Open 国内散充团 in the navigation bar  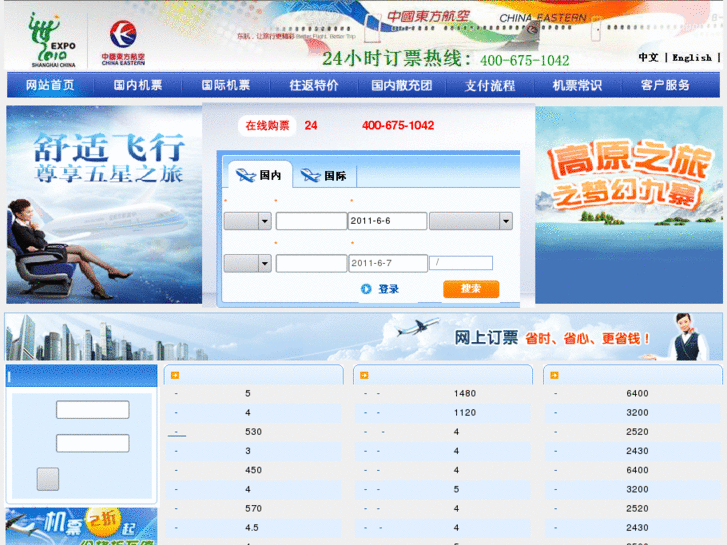coord(402,85)
